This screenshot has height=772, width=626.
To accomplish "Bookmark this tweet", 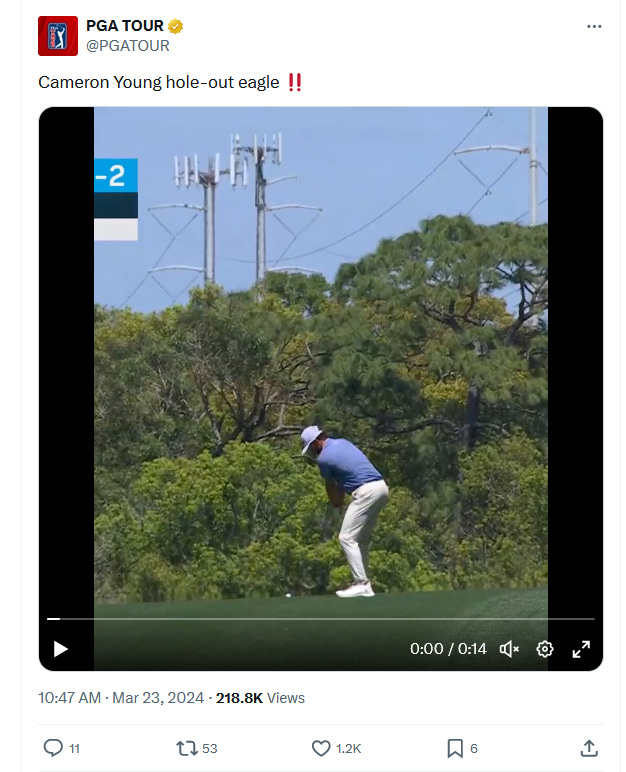I will (x=455, y=748).
